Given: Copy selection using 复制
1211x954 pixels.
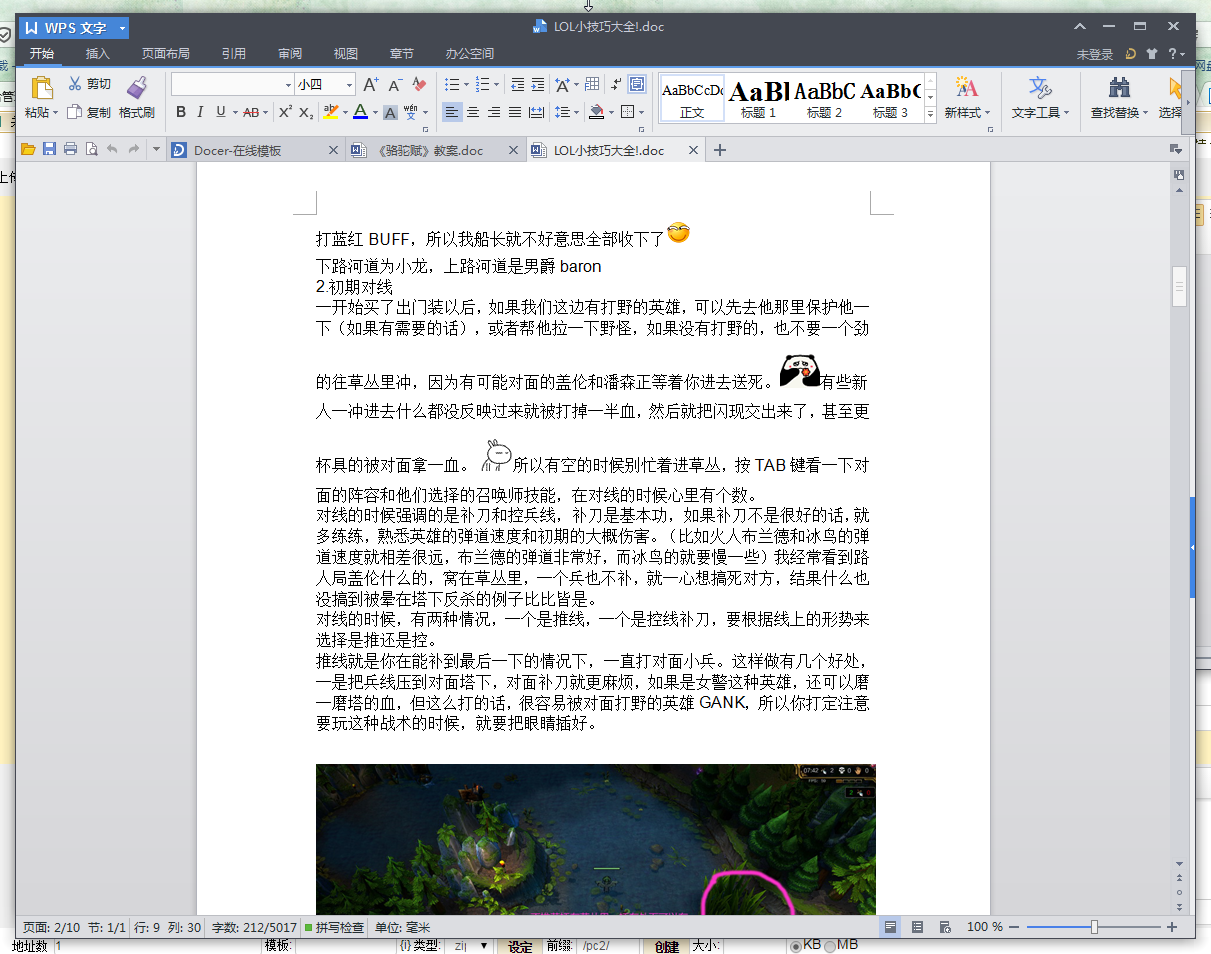Looking at the screenshot, I should pyautogui.click(x=89, y=113).
